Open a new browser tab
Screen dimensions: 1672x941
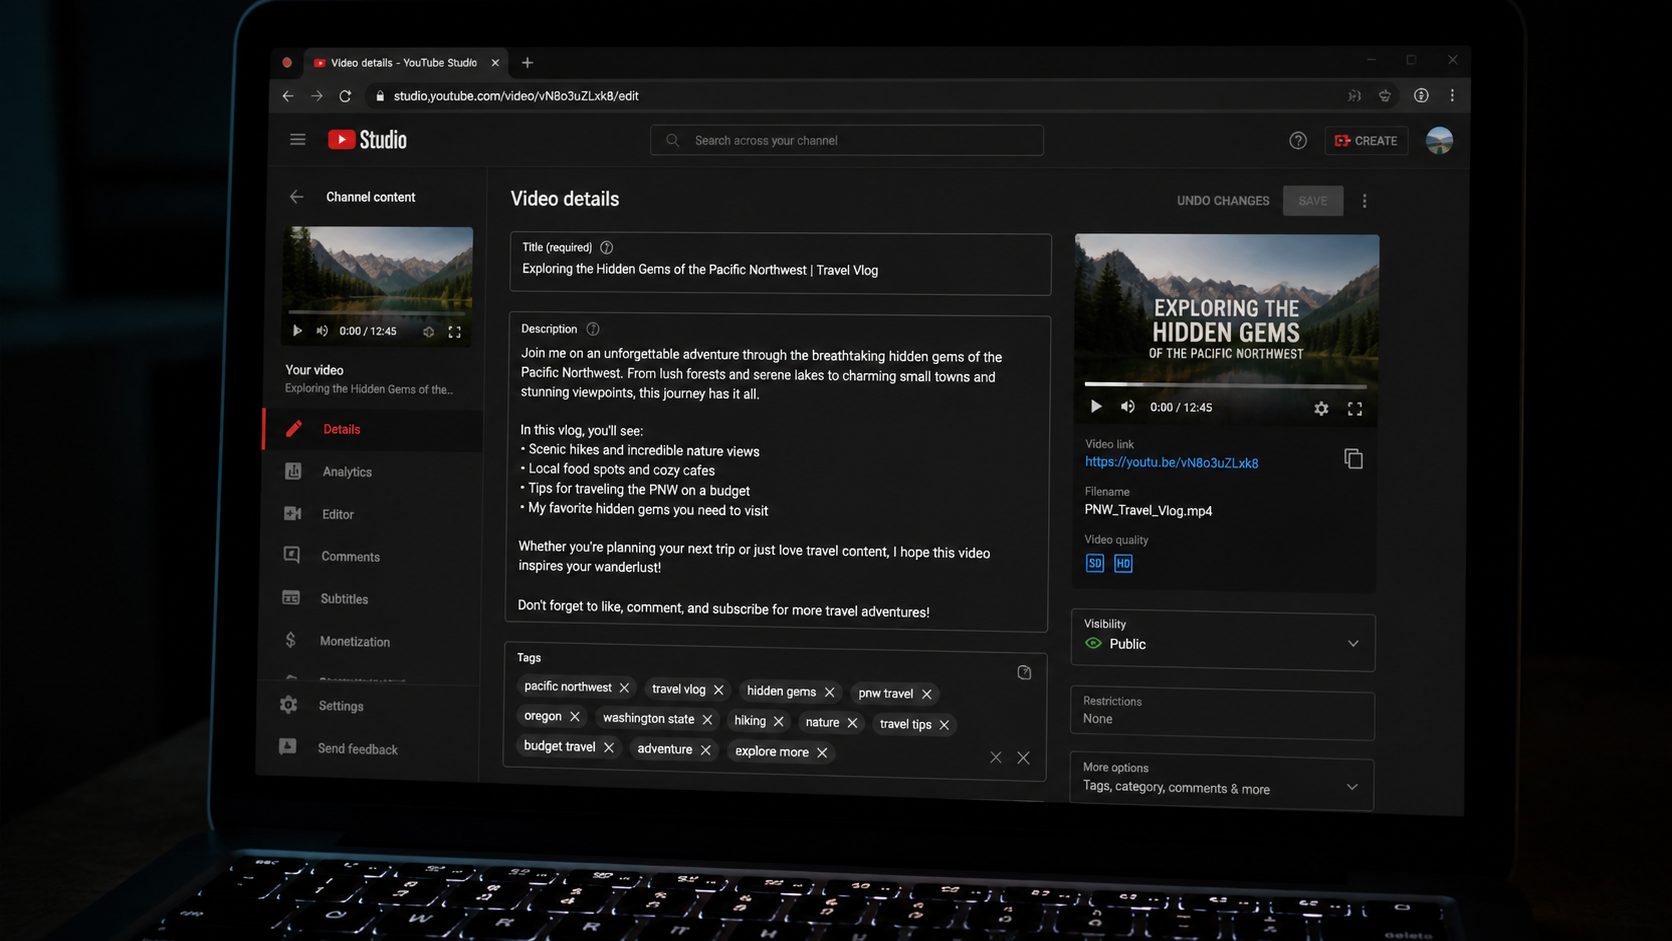click(x=527, y=63)
